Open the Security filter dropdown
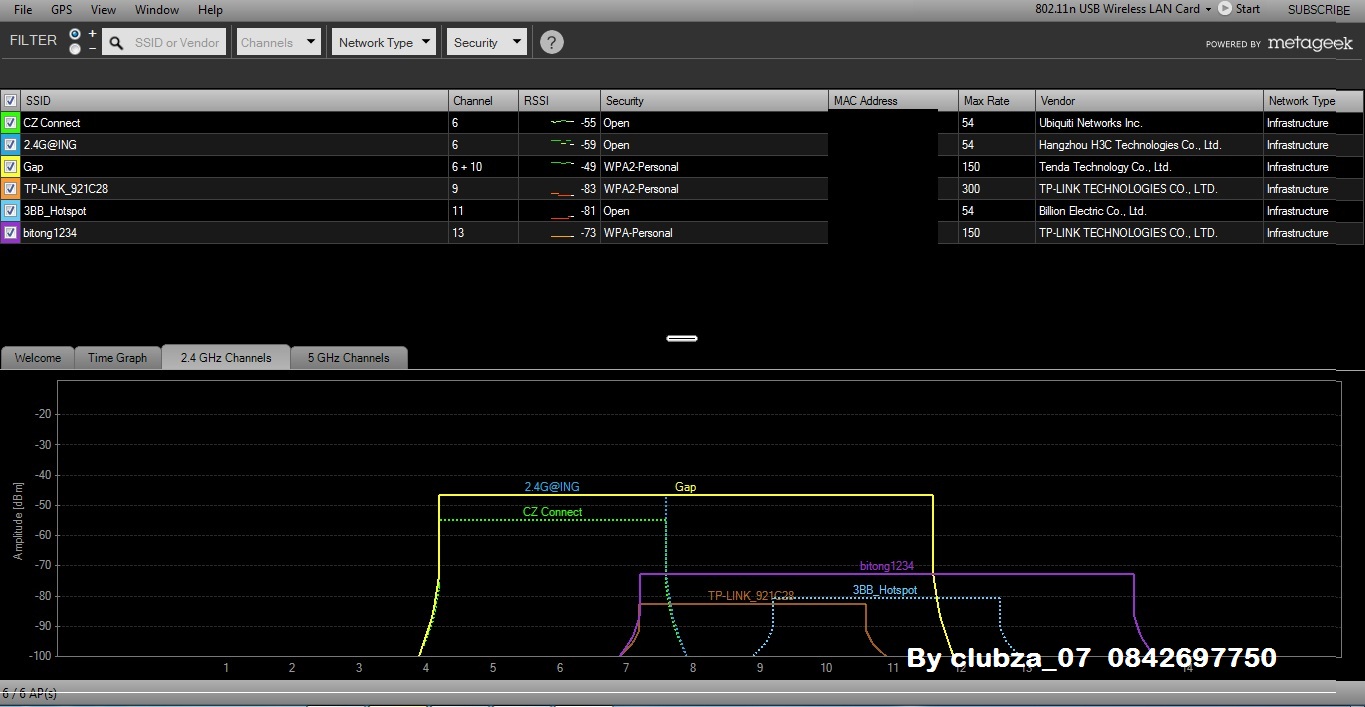 point(486,42)
